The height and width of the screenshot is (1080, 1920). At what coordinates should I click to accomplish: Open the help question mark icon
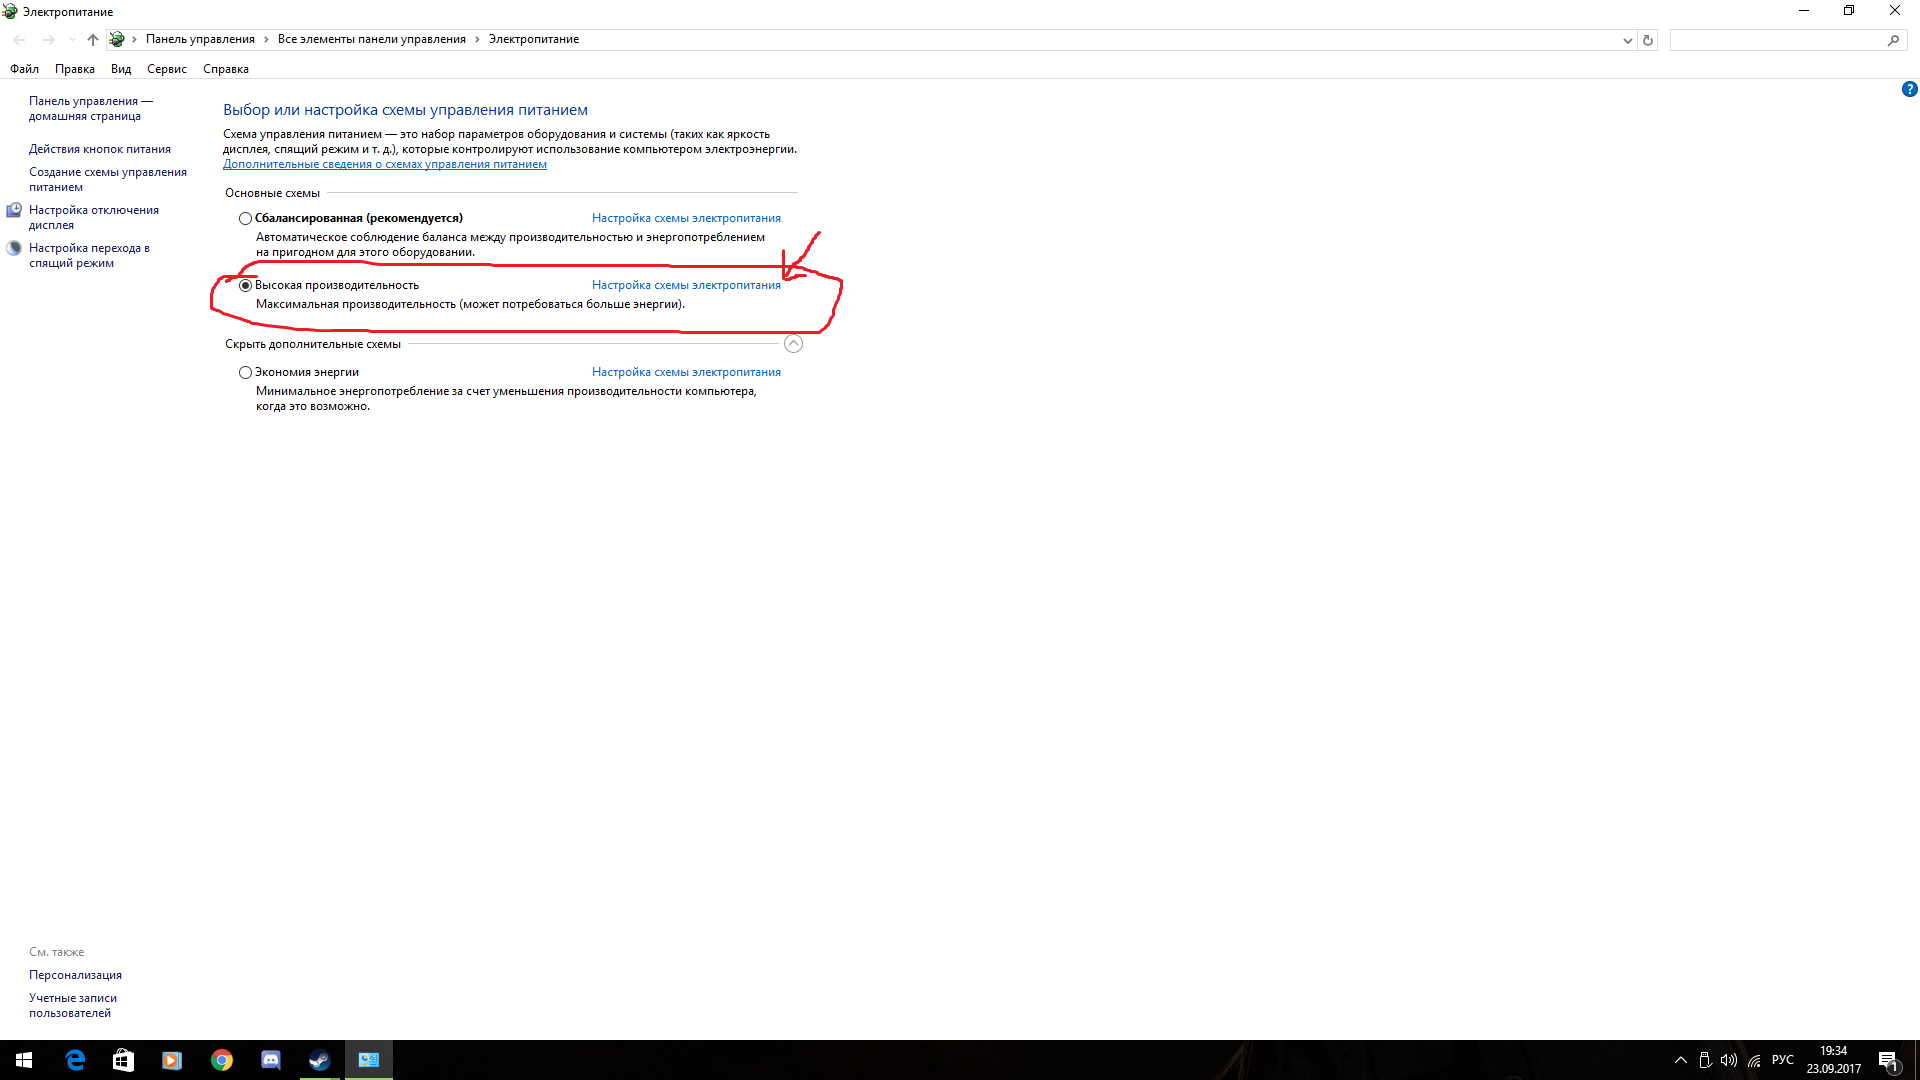[x=1909, y=89]
